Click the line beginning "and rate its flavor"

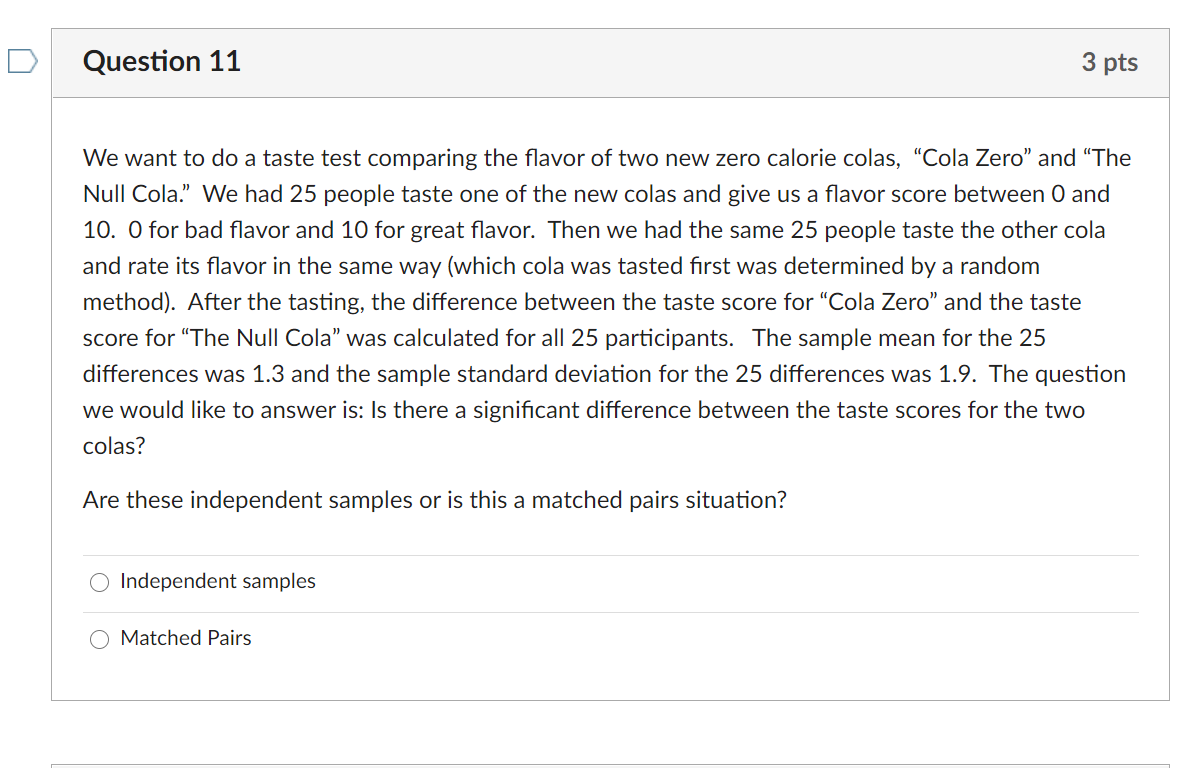point(561,266)
